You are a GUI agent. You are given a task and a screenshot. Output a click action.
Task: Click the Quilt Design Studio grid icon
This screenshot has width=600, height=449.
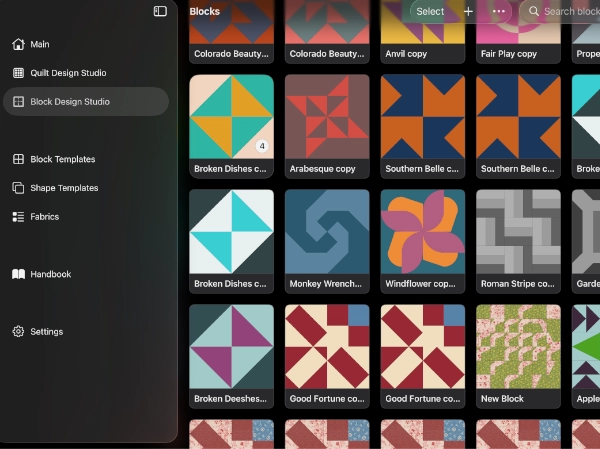(x=18, y=73)
